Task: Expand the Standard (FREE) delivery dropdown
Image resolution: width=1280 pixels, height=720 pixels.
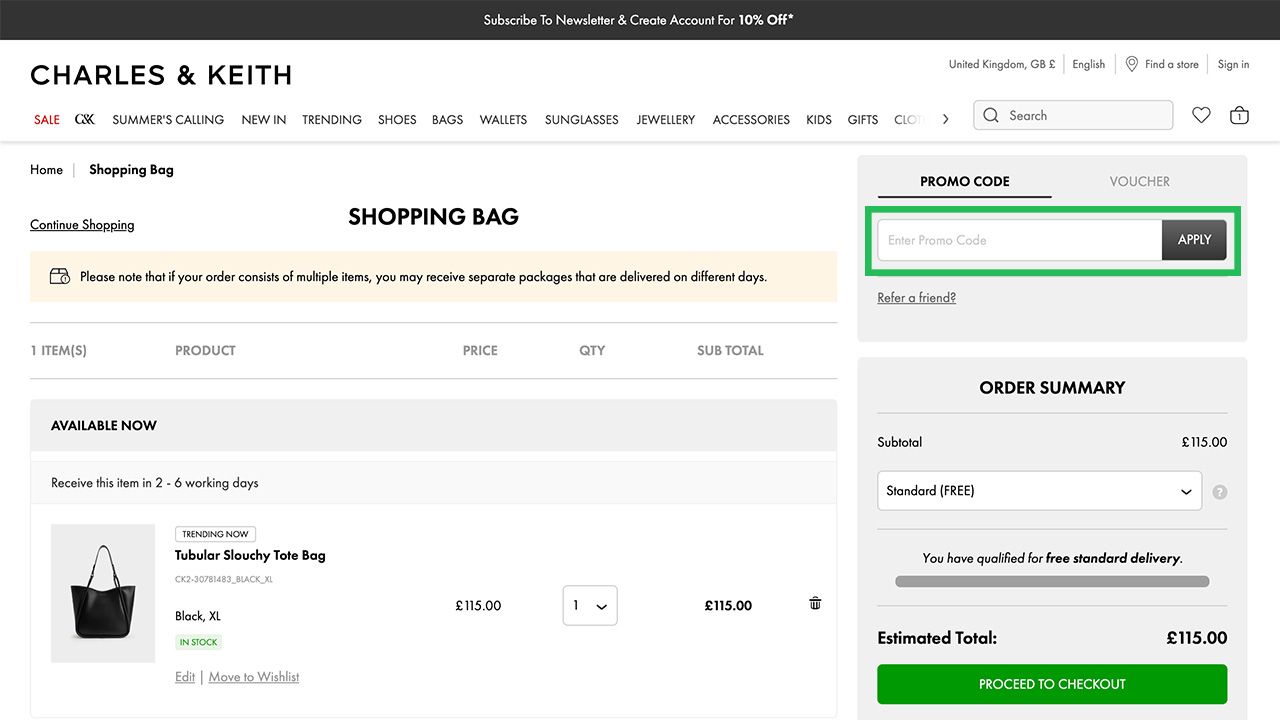Action: coord(1039,491)
